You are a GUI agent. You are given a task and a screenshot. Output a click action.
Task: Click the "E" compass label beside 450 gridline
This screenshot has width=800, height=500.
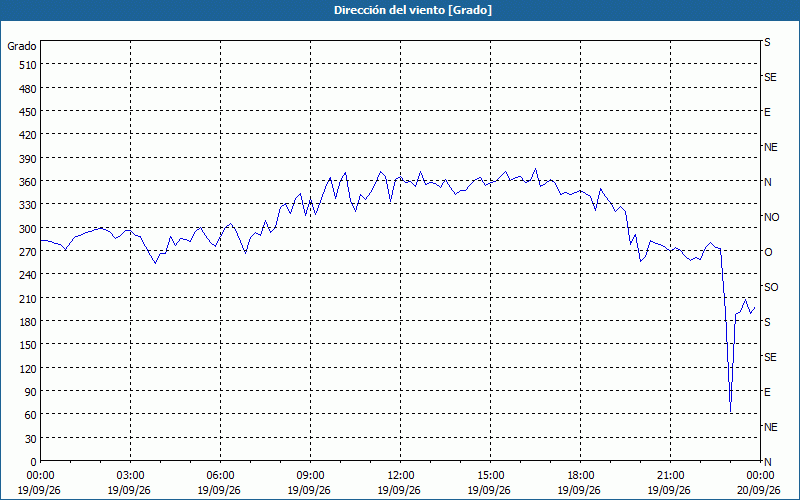click(x=767, y=112)
